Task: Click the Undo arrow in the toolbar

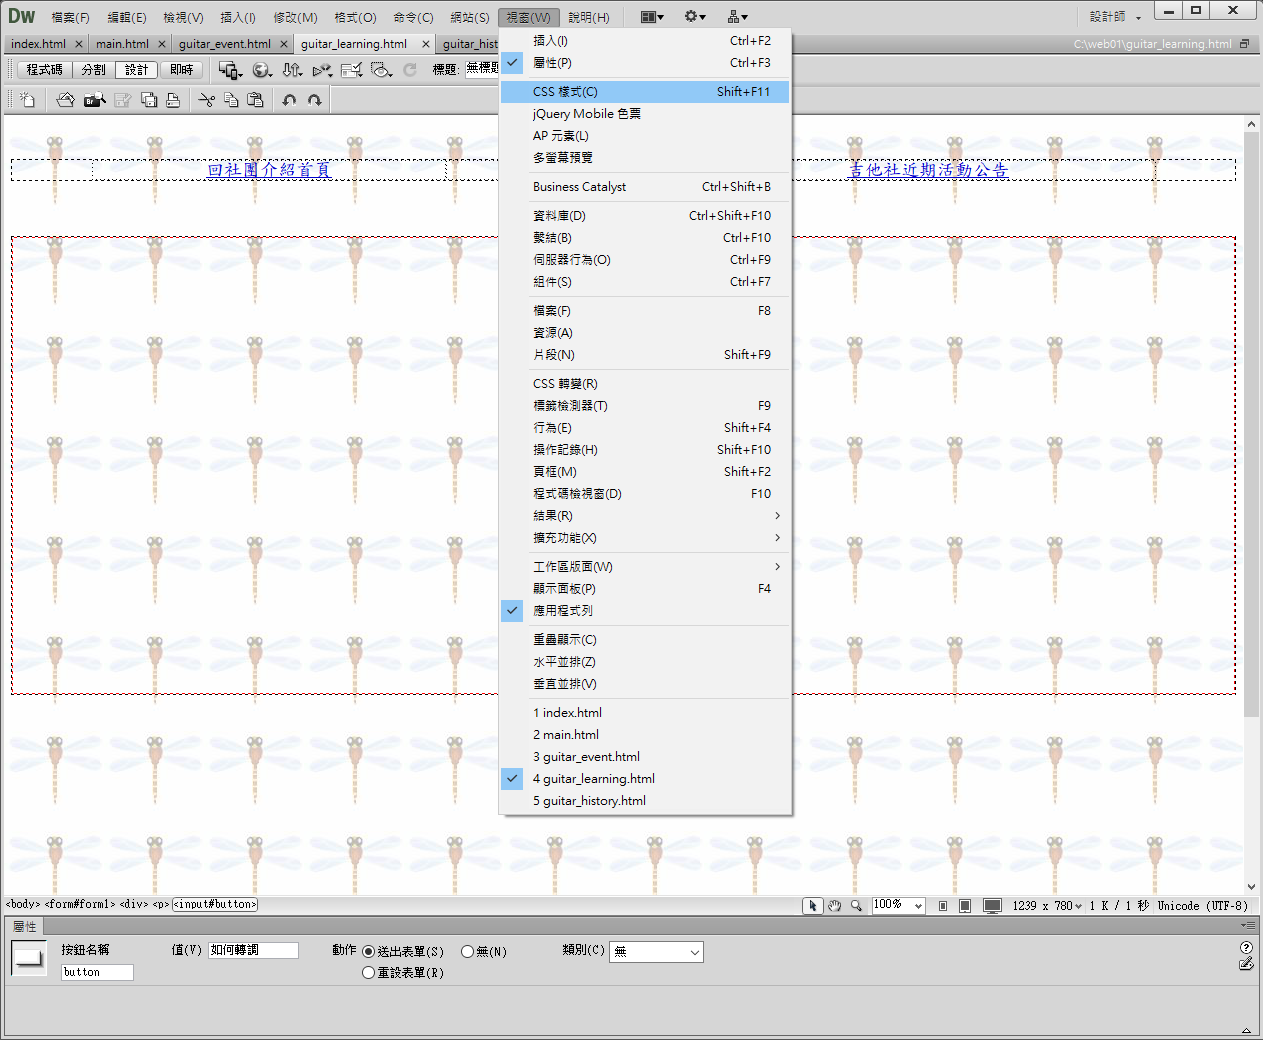Action: point(289,100)
